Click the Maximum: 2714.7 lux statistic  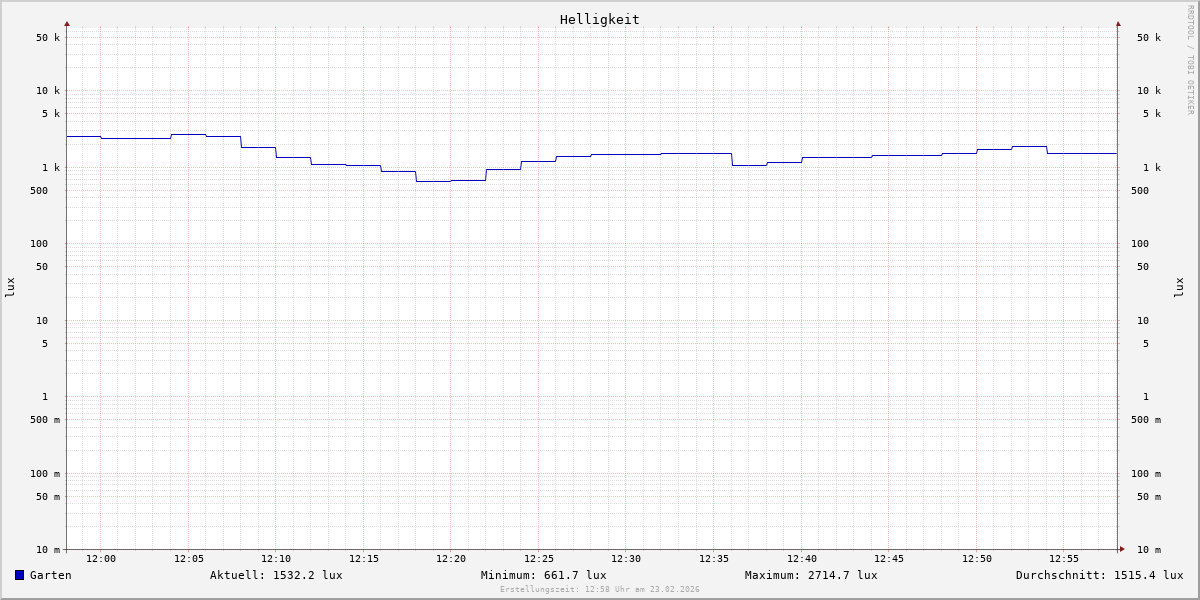(811, 575)
